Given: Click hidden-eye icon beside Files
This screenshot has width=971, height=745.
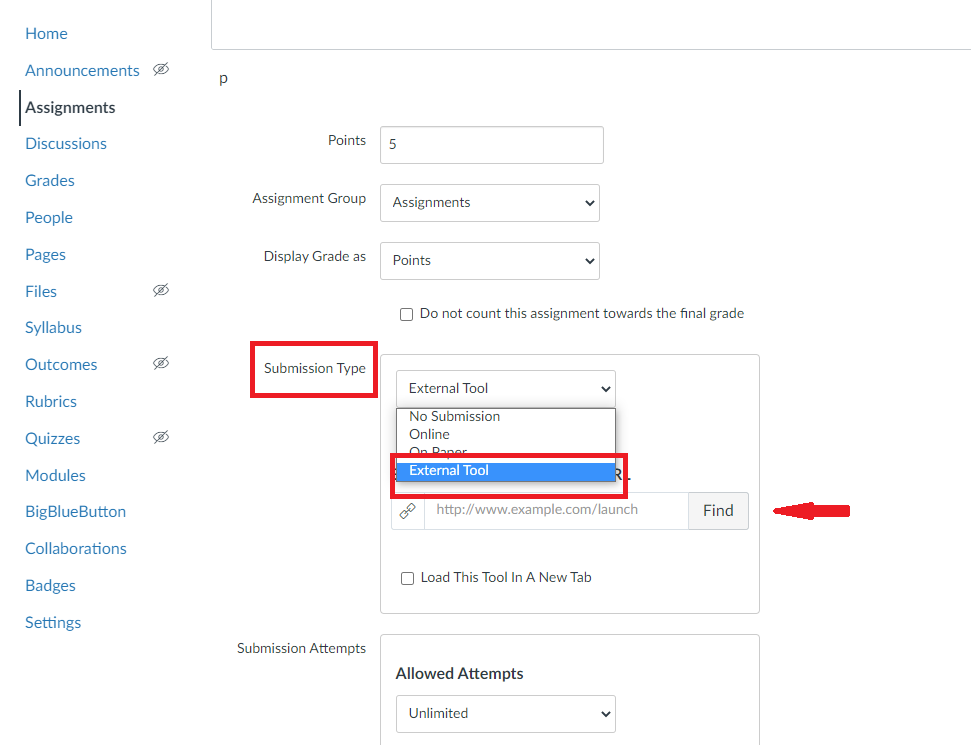Looking at the screenshot, I should [161, 290].
